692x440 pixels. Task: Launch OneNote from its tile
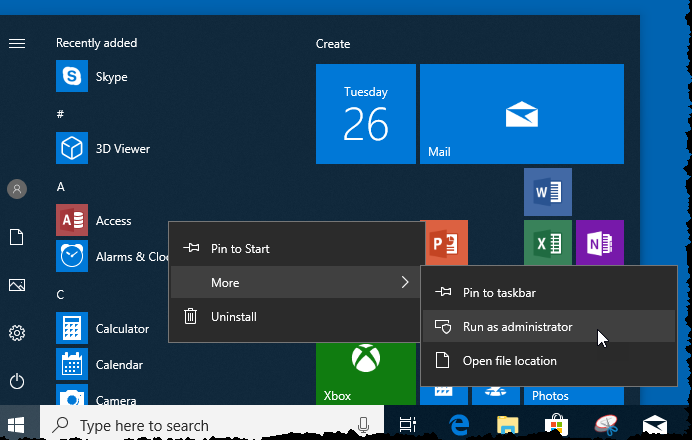600,242
